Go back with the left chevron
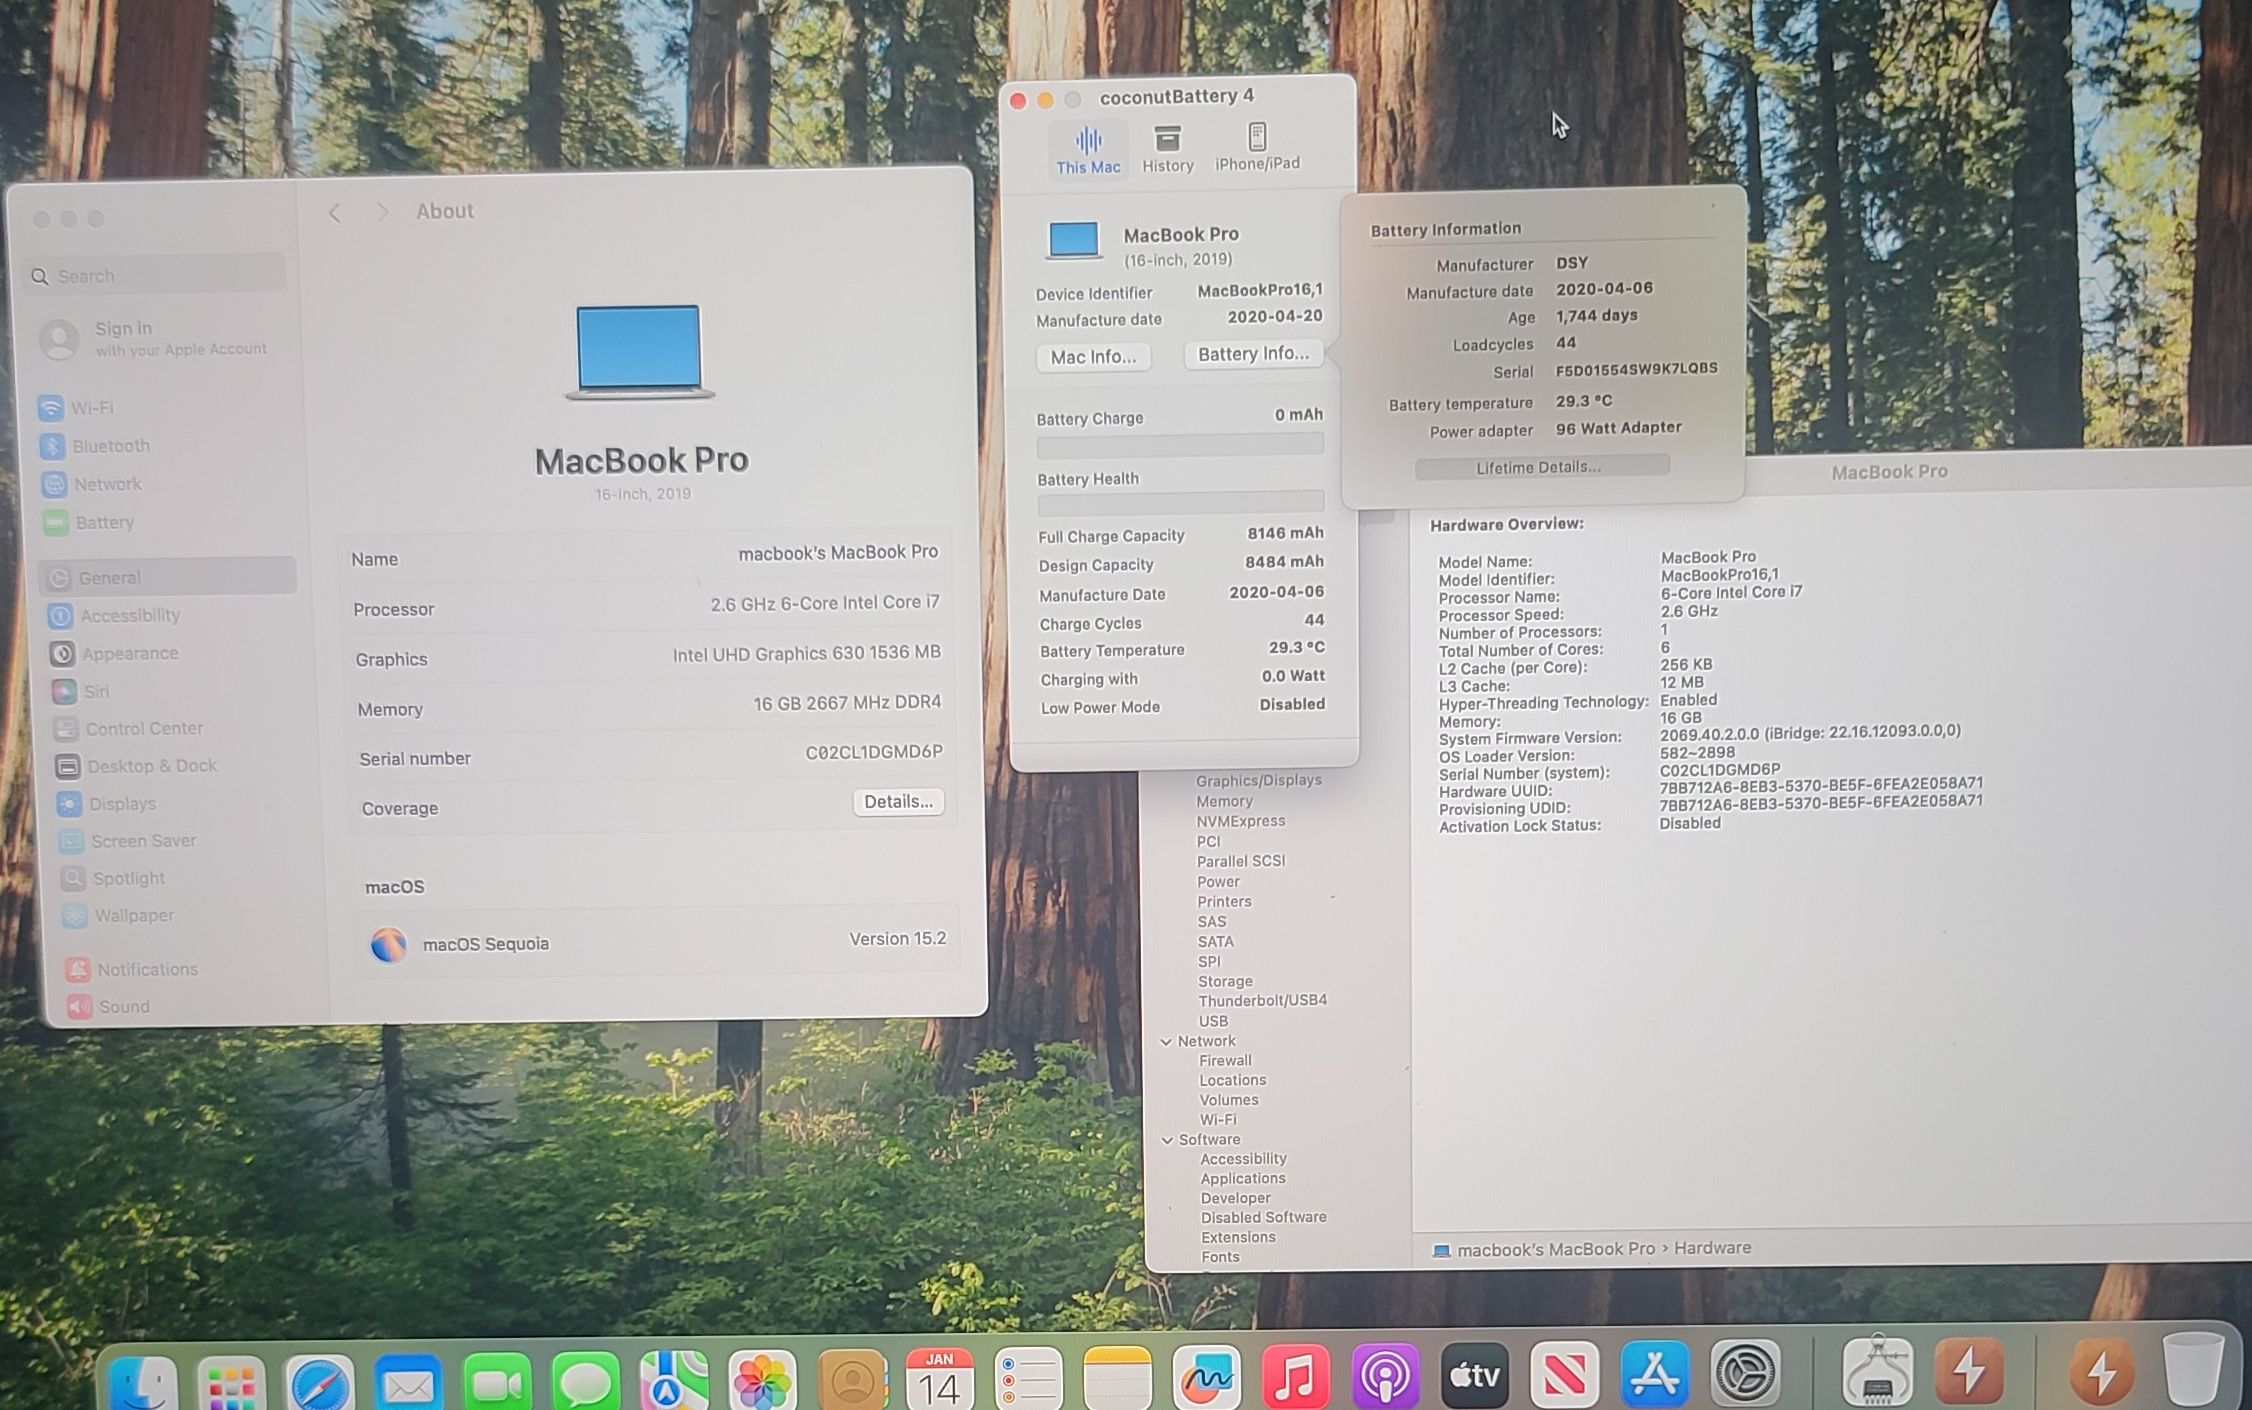The height and width of the screenshot is (1410, 2252). (x=335, y=213)
